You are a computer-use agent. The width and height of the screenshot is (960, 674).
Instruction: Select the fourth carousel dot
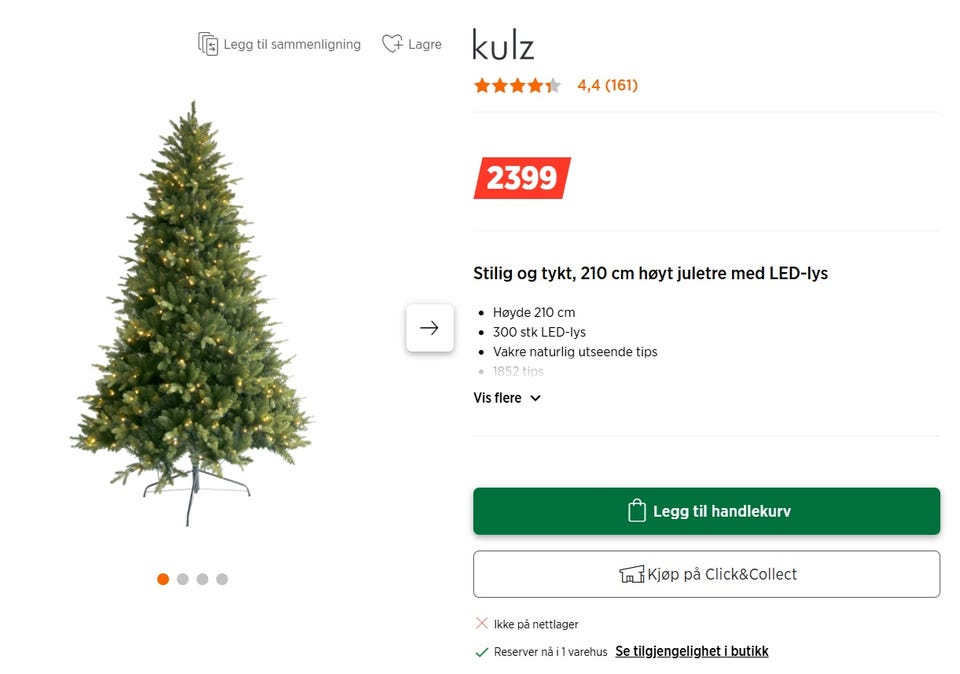(222, 579)
